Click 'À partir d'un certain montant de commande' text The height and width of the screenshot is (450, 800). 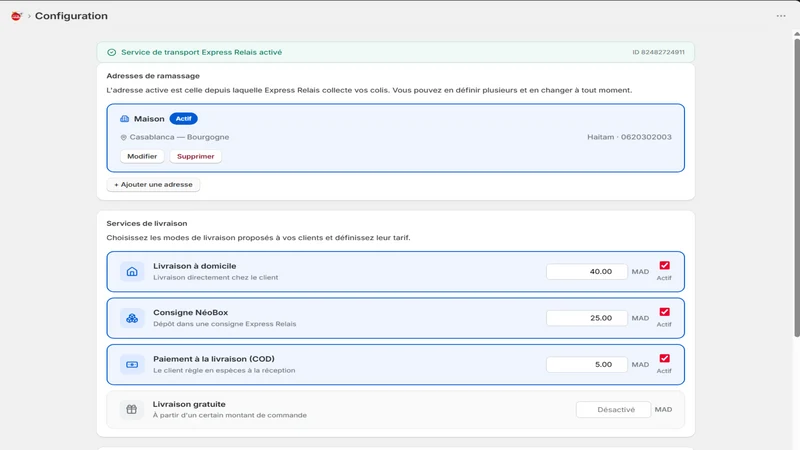click(230, 415)
